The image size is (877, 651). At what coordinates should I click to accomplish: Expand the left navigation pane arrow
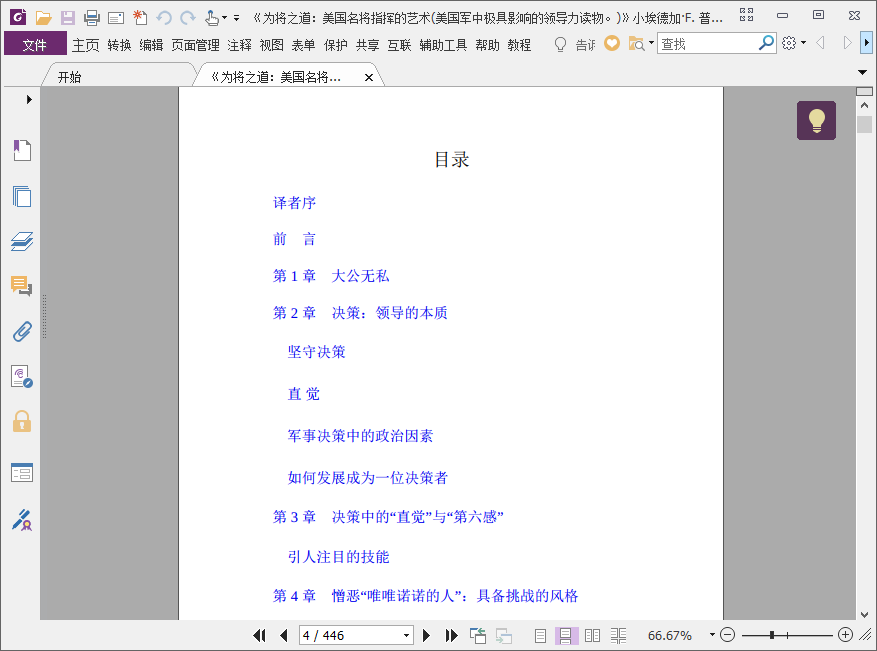29,100
